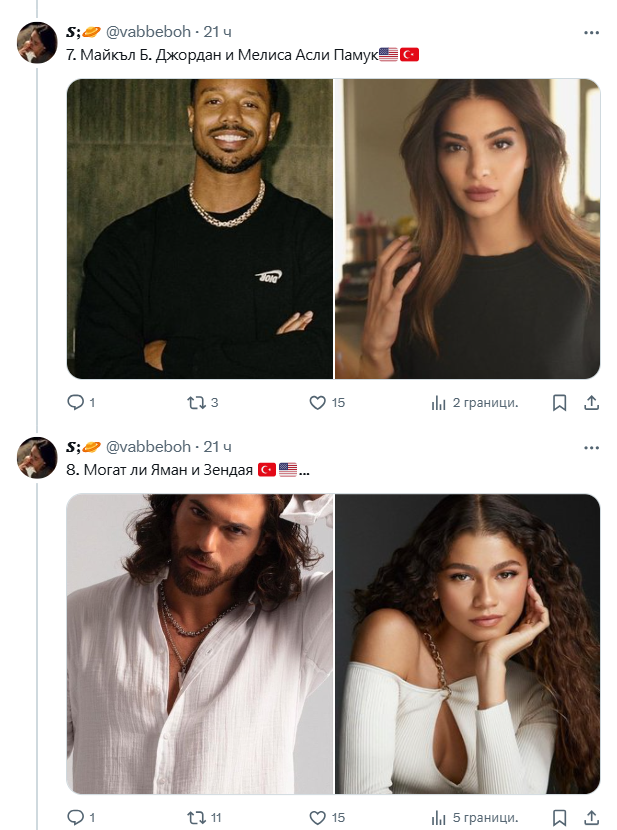The image size is (617, 830).
Task: Open photo of man in black sweater
Action: tap(200, 228)
